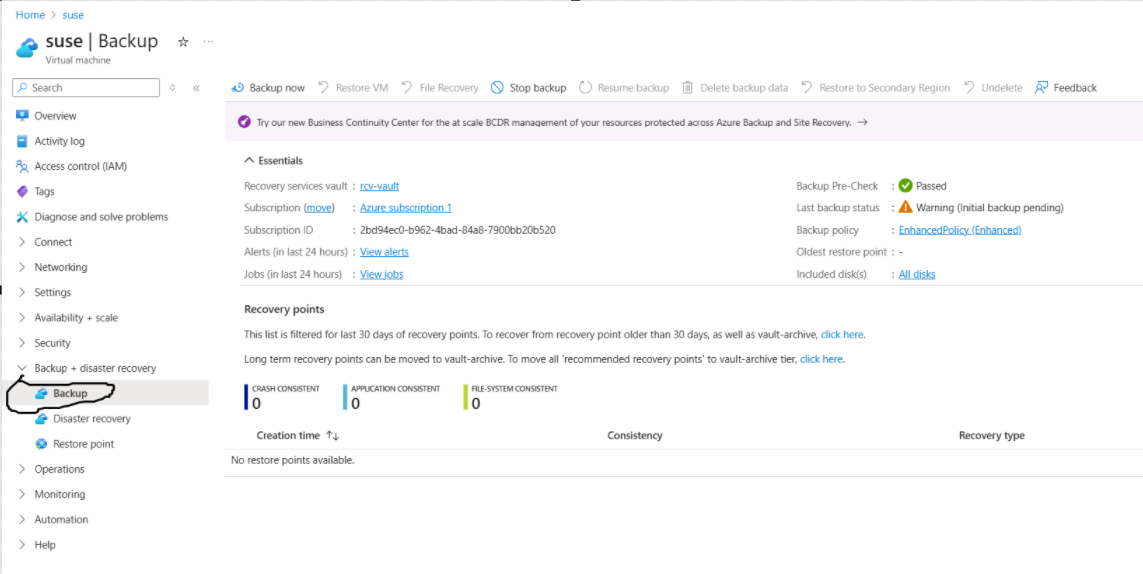Click the Diagnose and solve problems wrench icon

tap(22, 217)
